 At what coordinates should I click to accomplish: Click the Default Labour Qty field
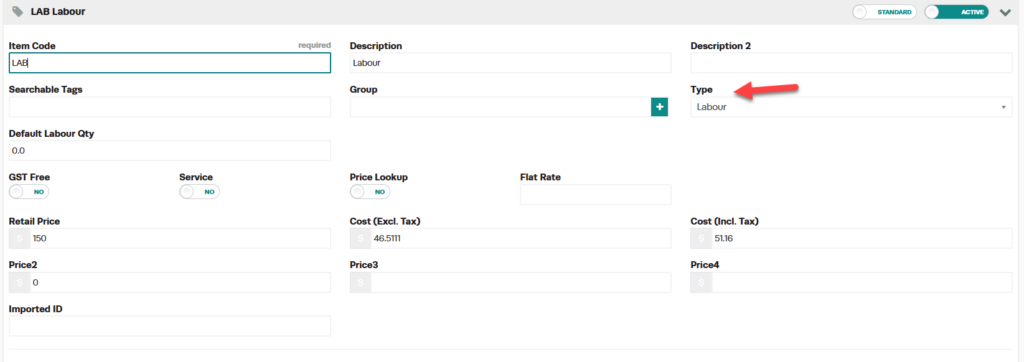(x=170, y=150)
